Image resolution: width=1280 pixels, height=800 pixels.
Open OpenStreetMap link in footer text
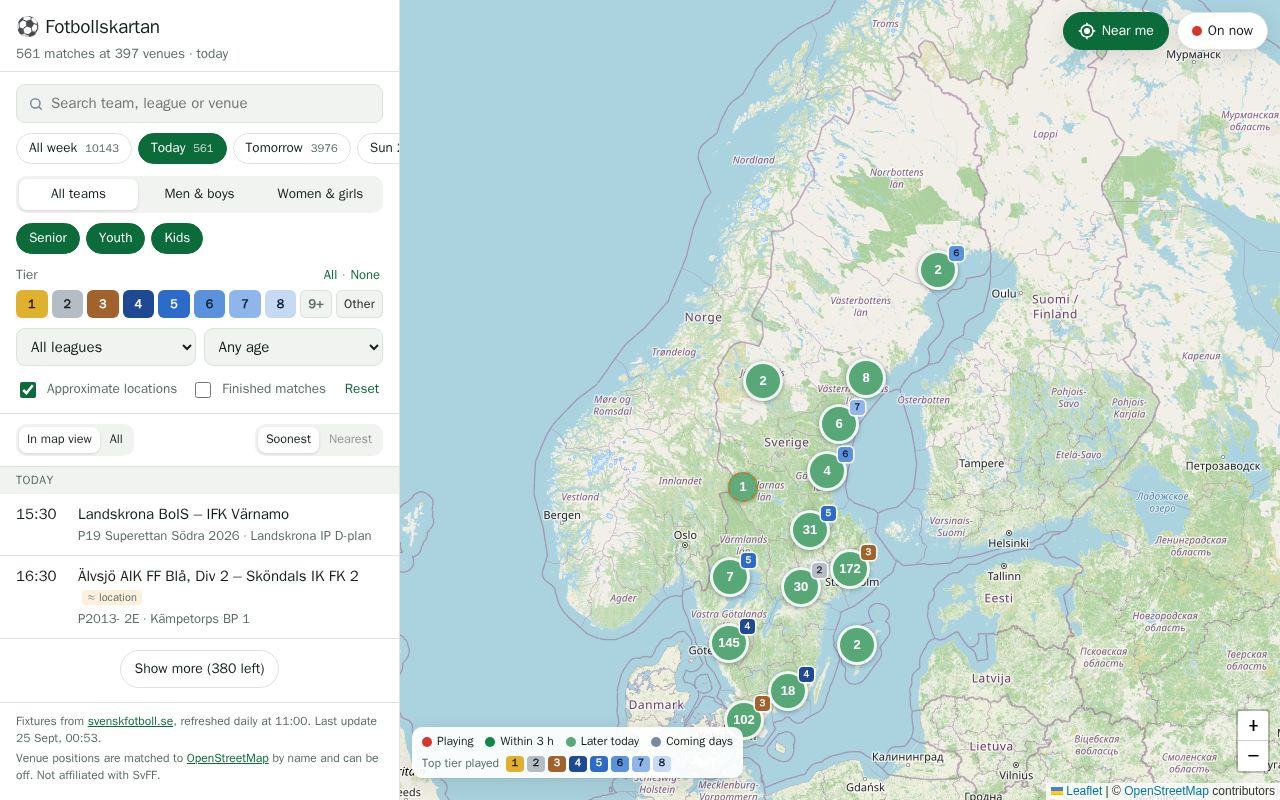click(x=227, y=758)
